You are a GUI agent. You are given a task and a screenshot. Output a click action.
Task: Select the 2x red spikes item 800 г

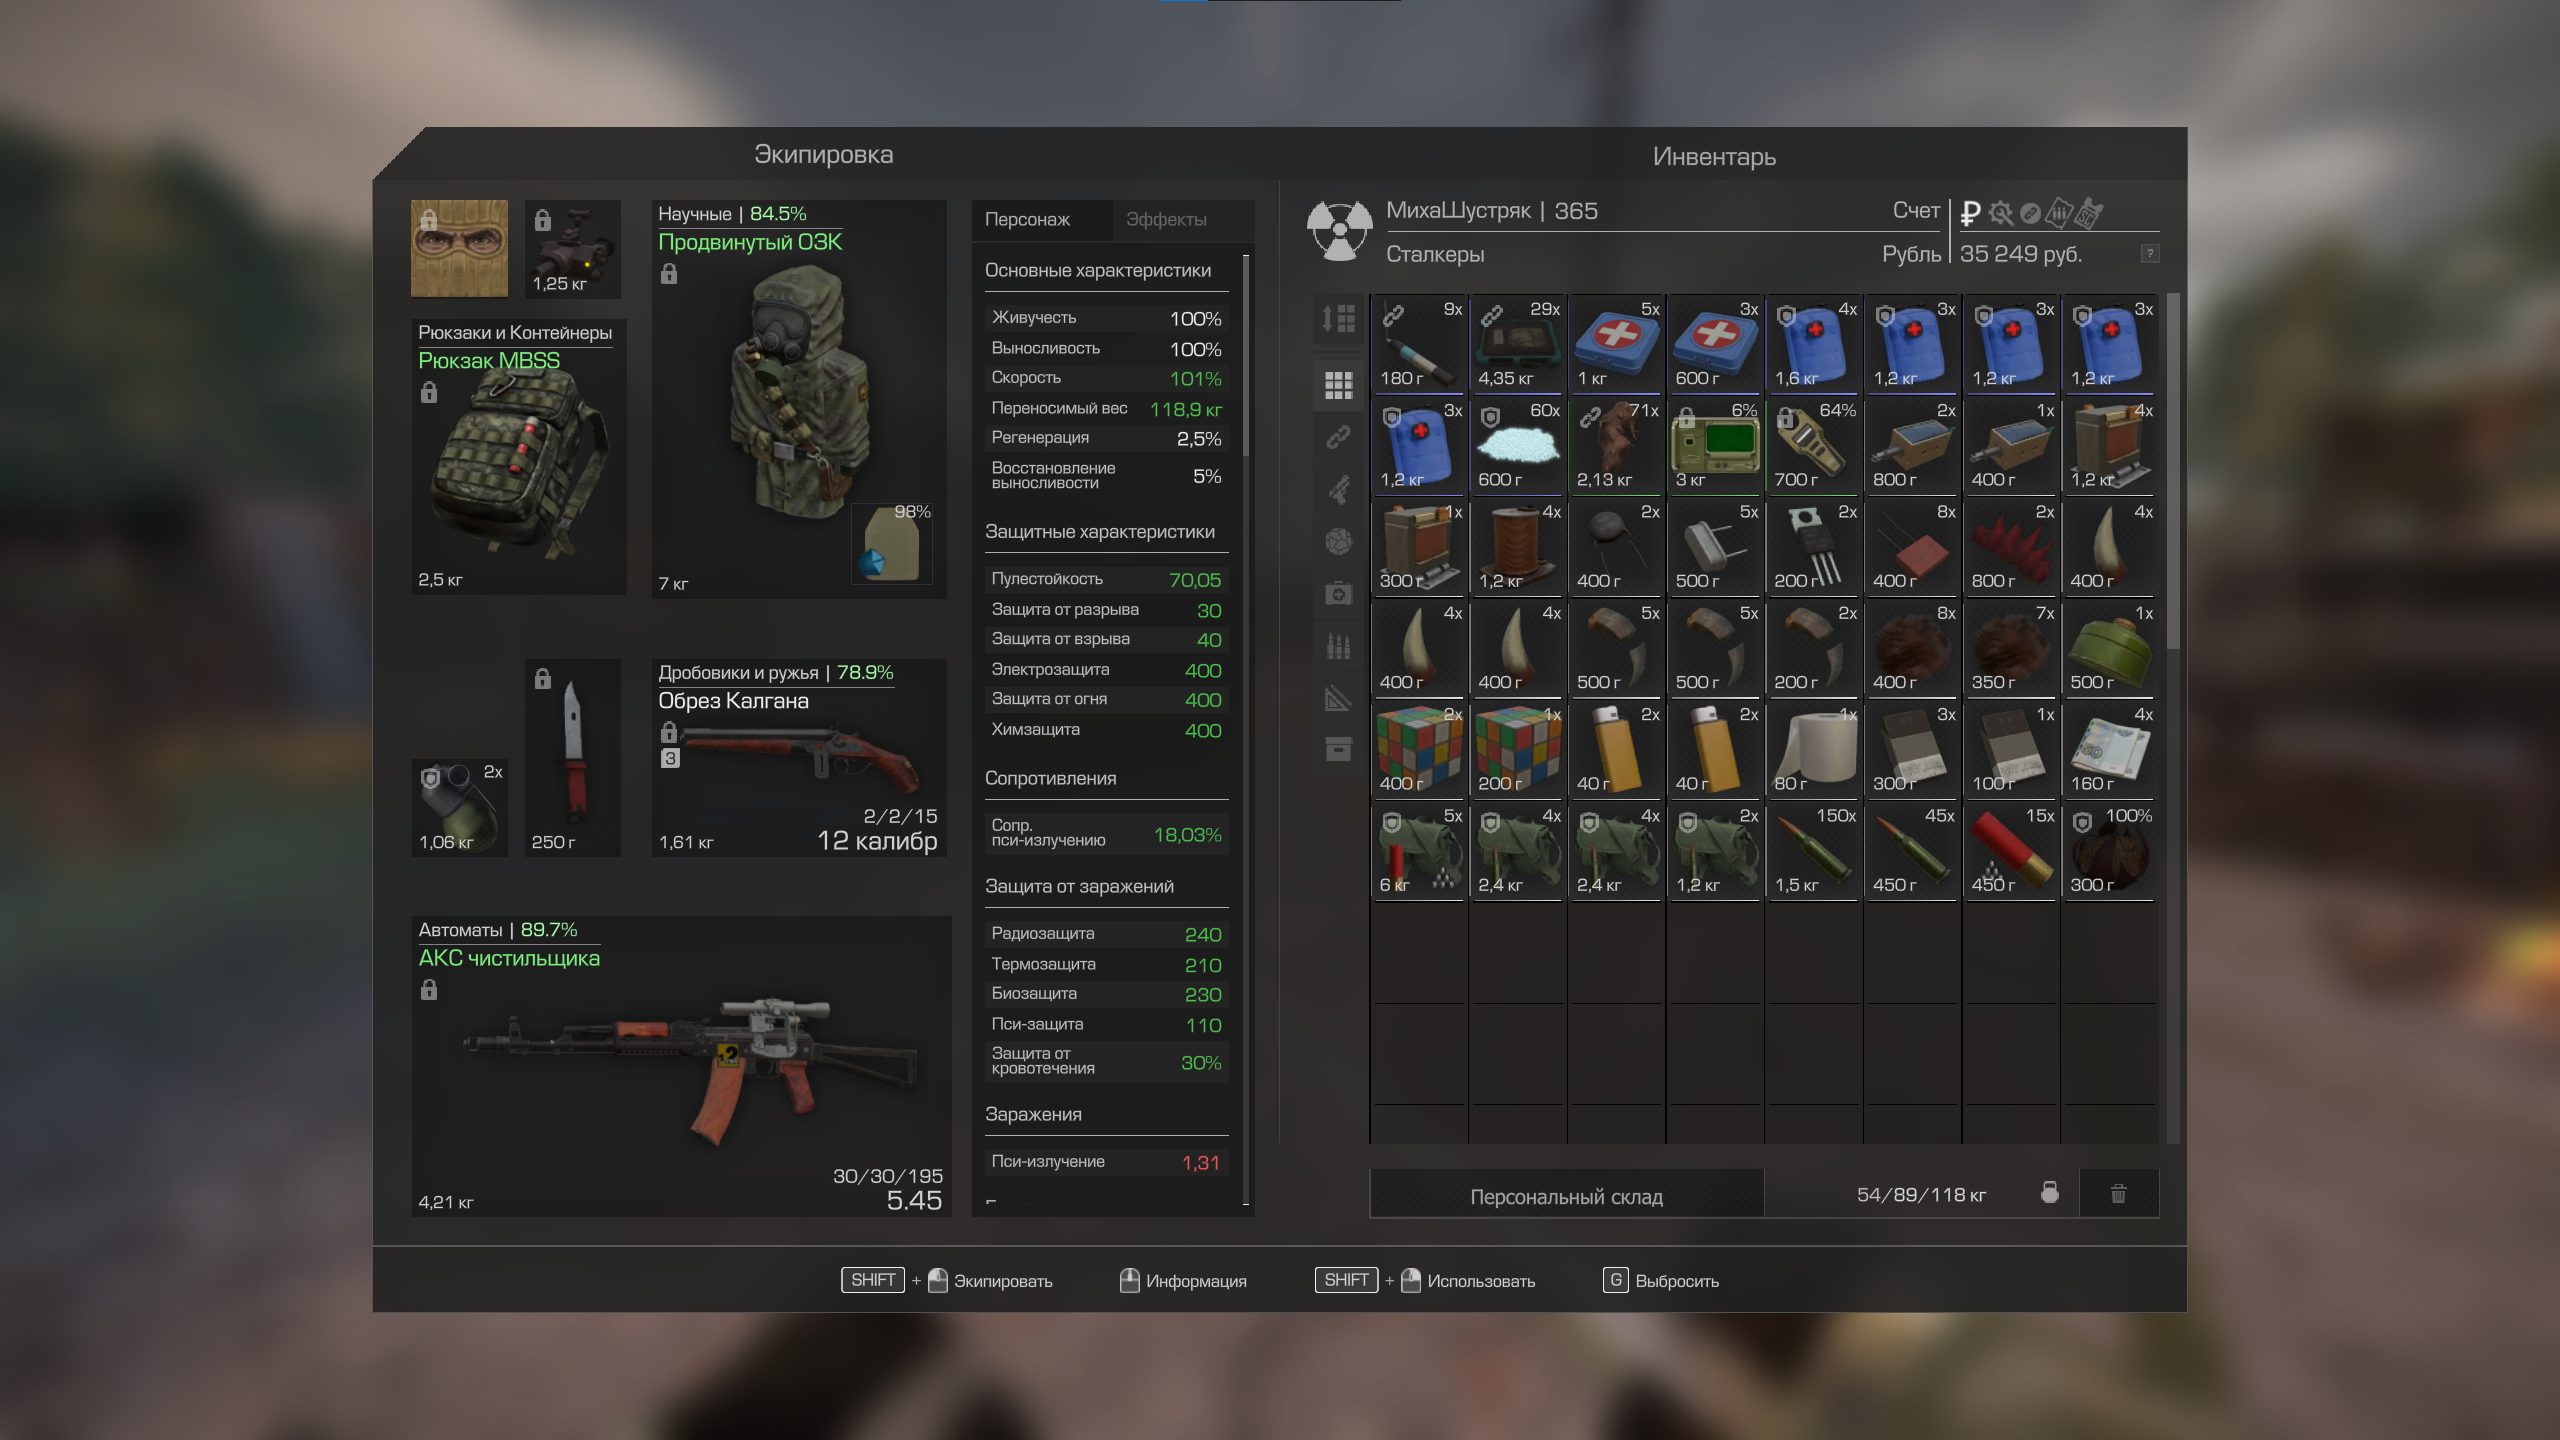tap(2011, 547)
